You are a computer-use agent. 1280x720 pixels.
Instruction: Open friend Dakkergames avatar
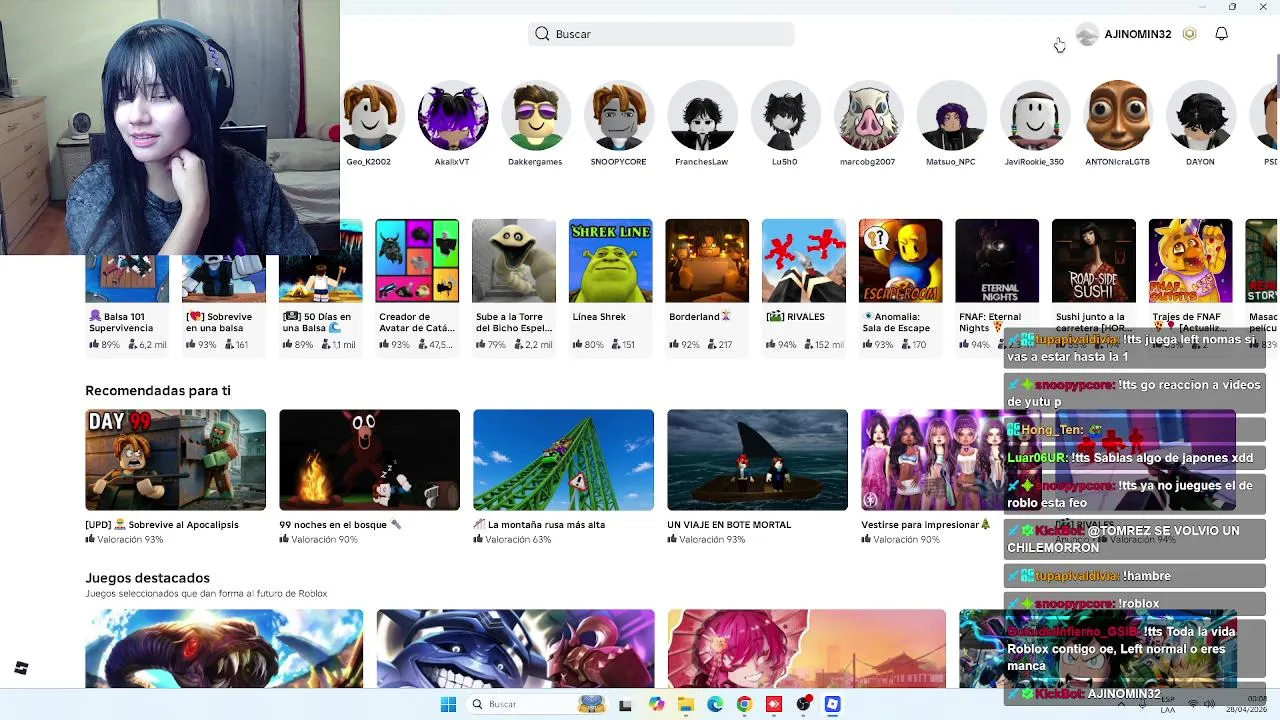tap(535, 115)
